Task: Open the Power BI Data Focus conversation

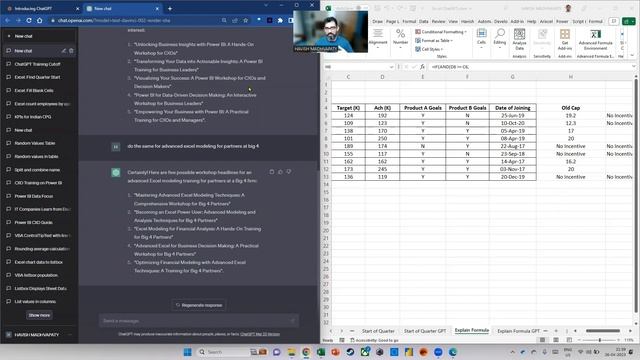Action: [34, 196]
